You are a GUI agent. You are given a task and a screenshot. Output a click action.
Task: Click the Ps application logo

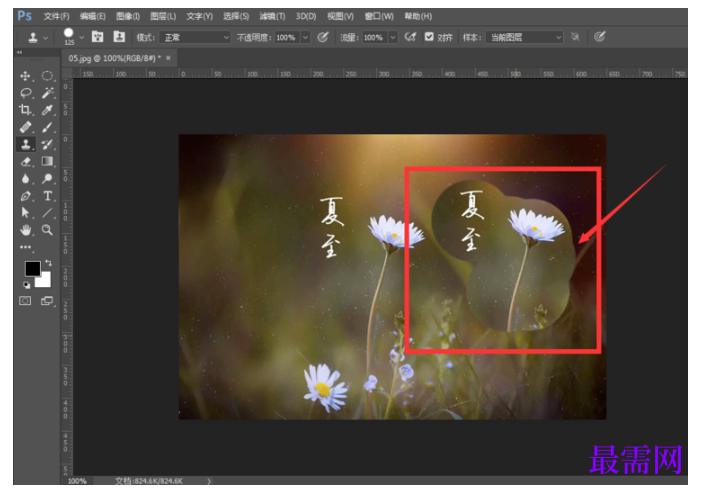pos(25,16)
